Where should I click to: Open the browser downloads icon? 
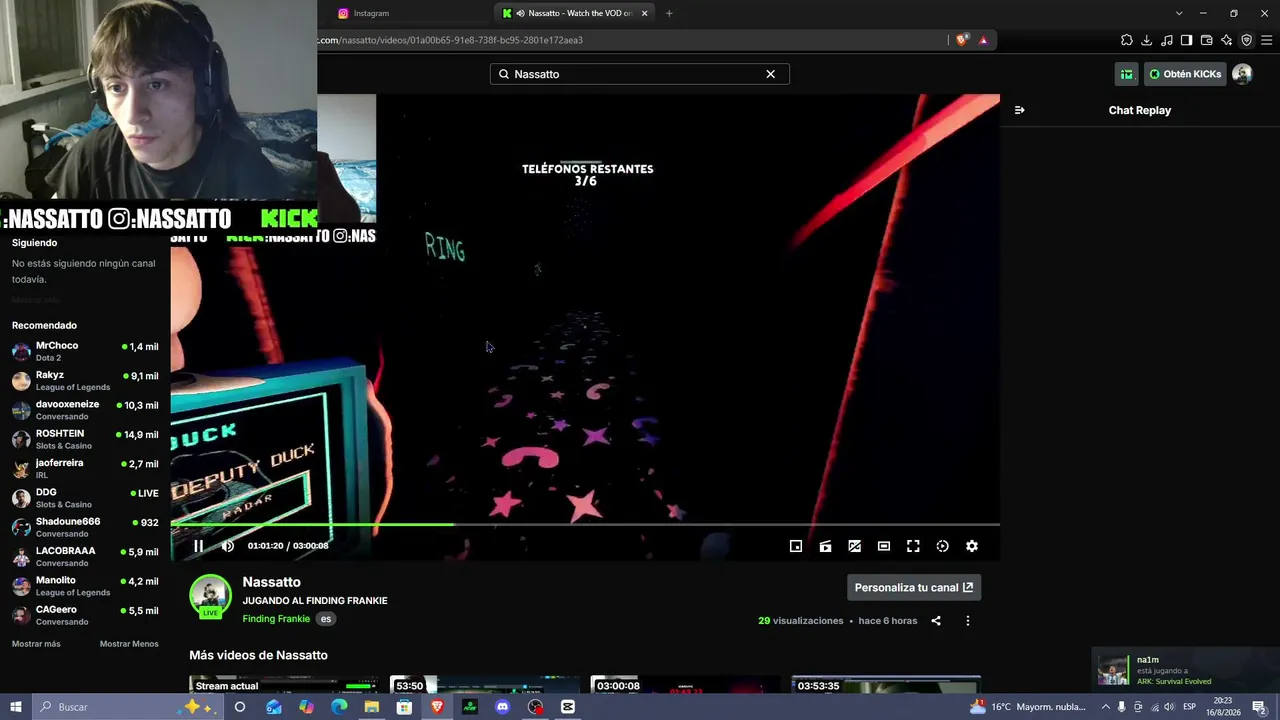(1147, 40)
